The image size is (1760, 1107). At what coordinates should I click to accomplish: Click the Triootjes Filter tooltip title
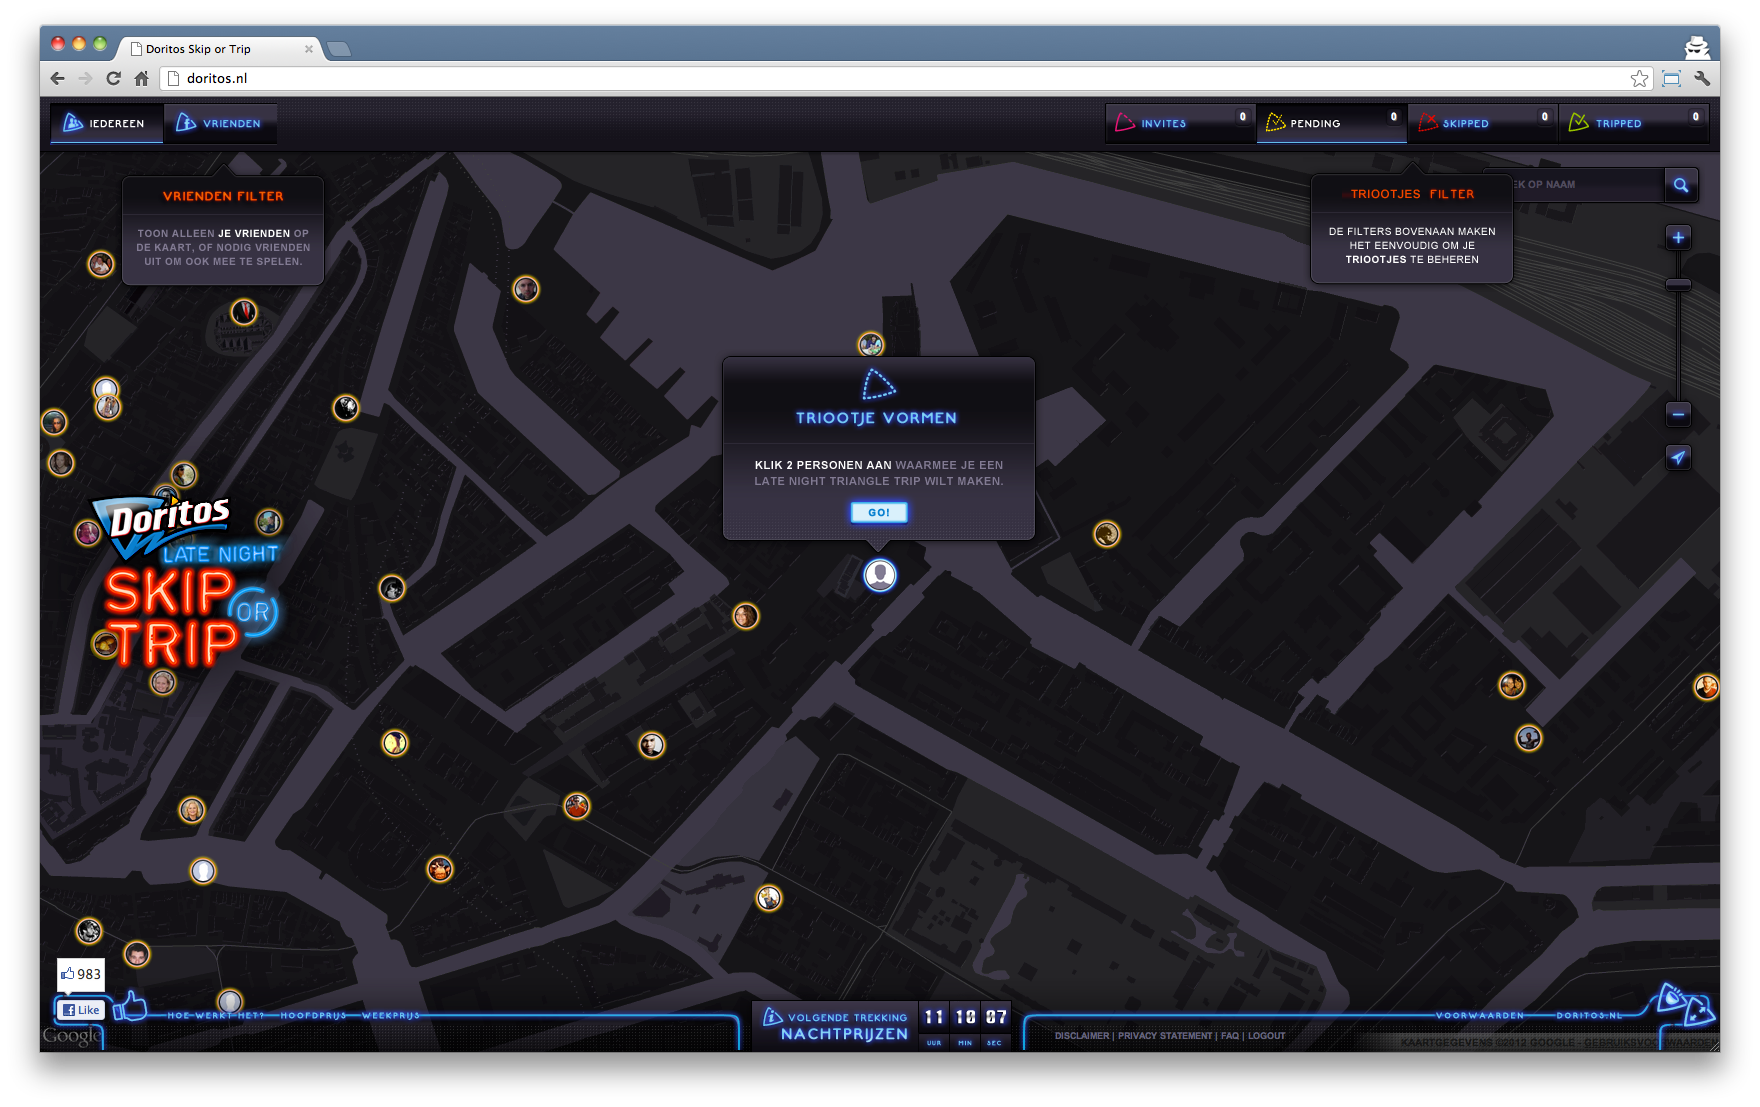tap(1412, 194)
